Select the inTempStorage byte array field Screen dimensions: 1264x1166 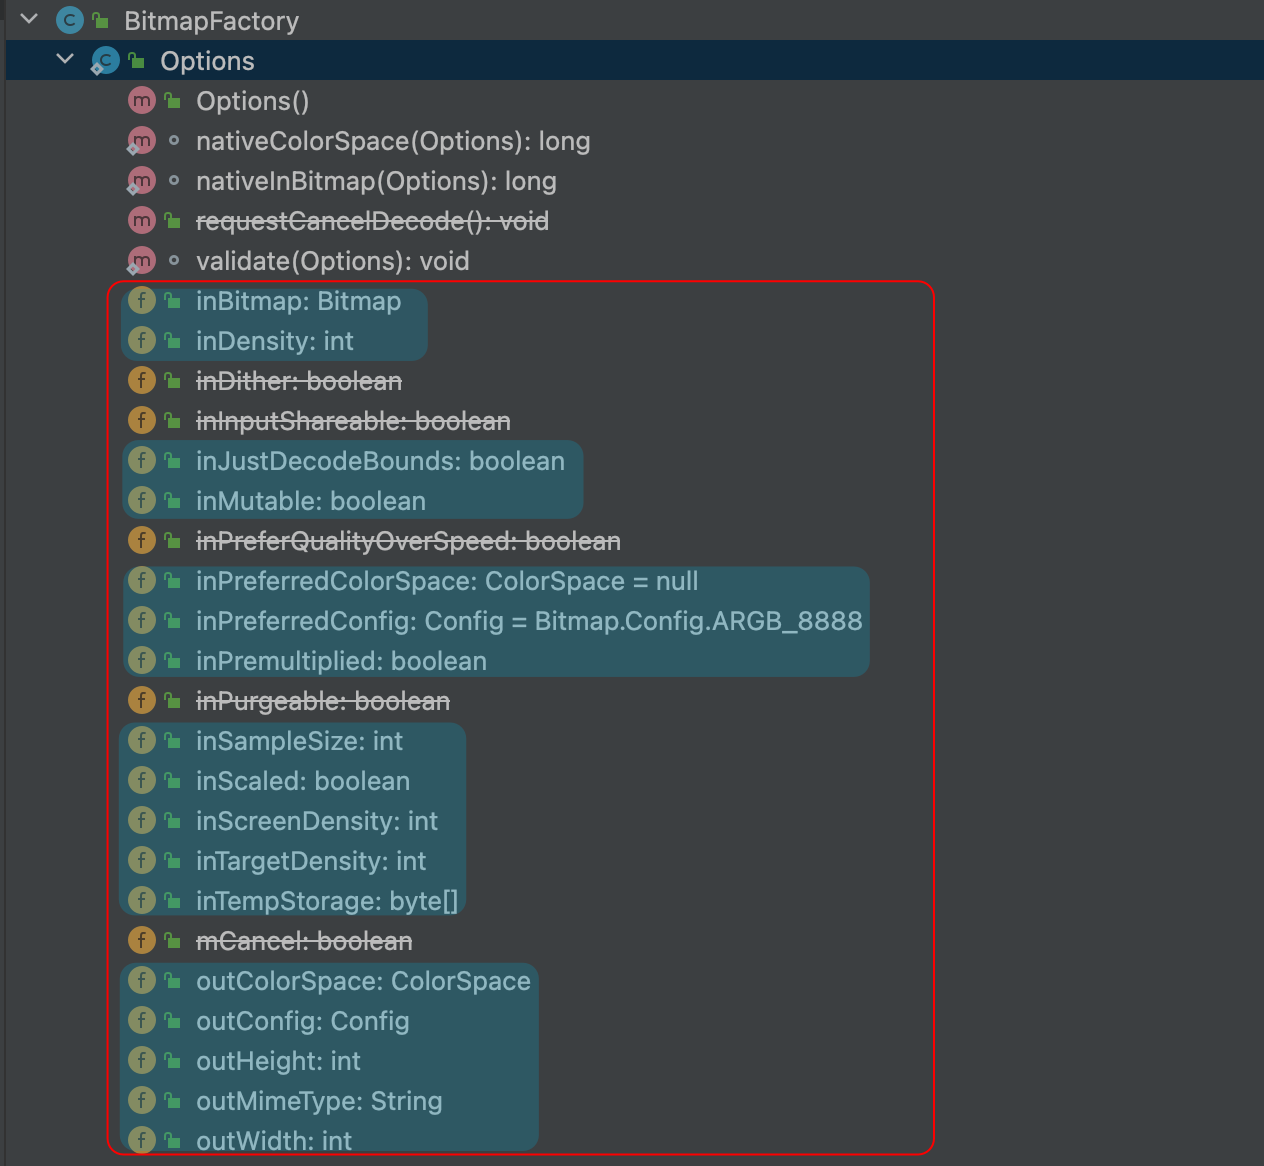327,900
